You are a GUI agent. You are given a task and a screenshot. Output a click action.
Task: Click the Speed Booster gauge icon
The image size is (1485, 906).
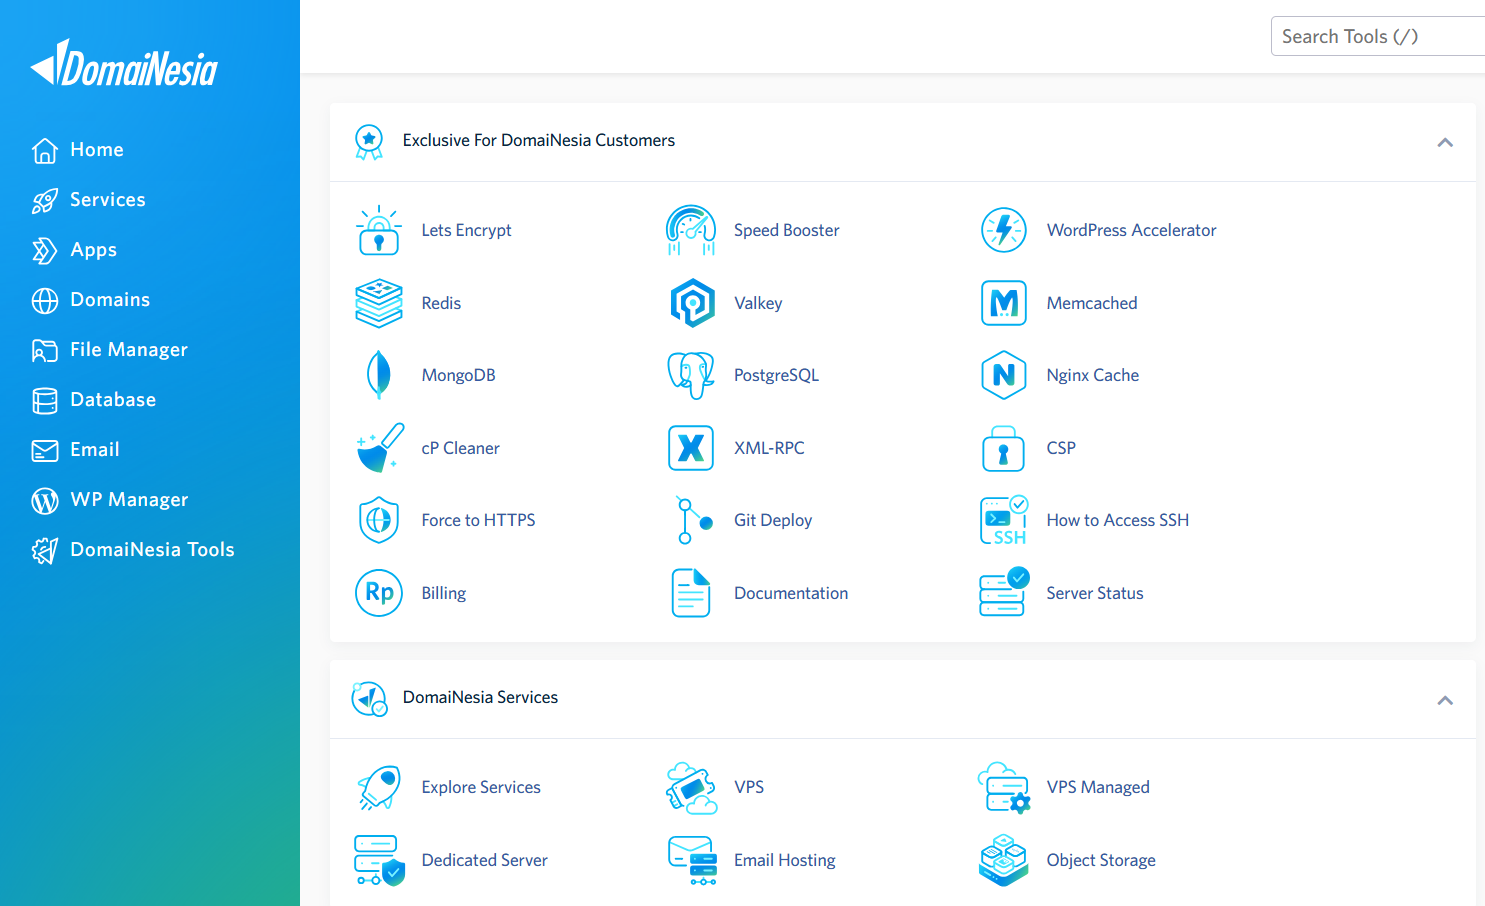pyautogui.click(x=691, y=230)
